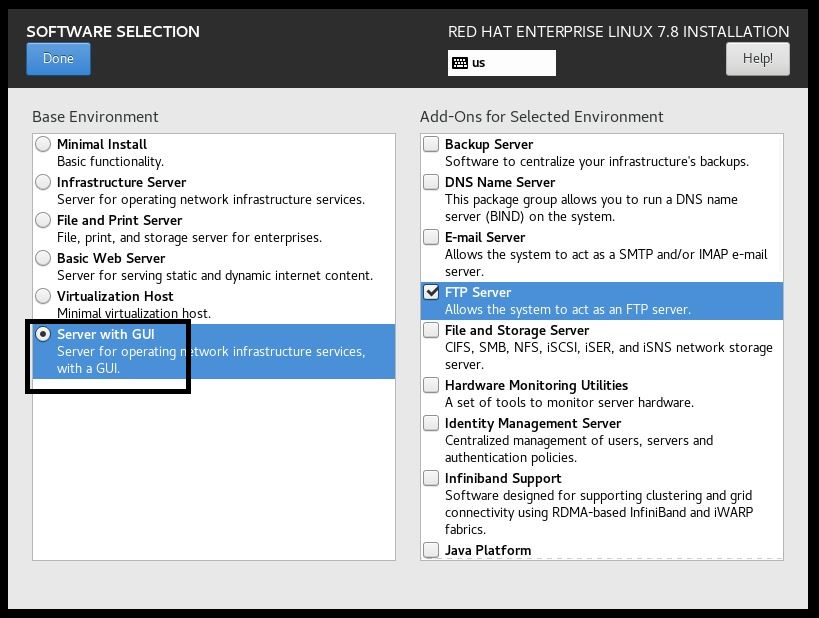Image resolution: width=819 pixels, height=618 pixels.
Task: Click the Server with GUI radio button
Action: pyautogui.click(x=43, y=334)
